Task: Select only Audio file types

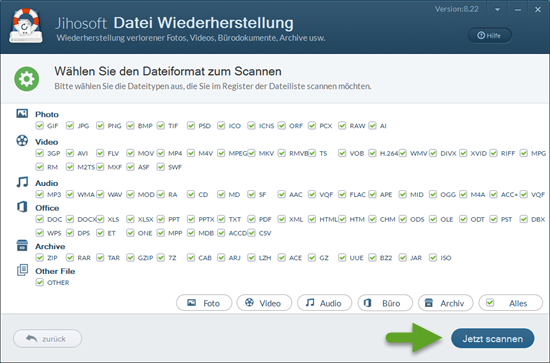Action: [x=324, y=303]
